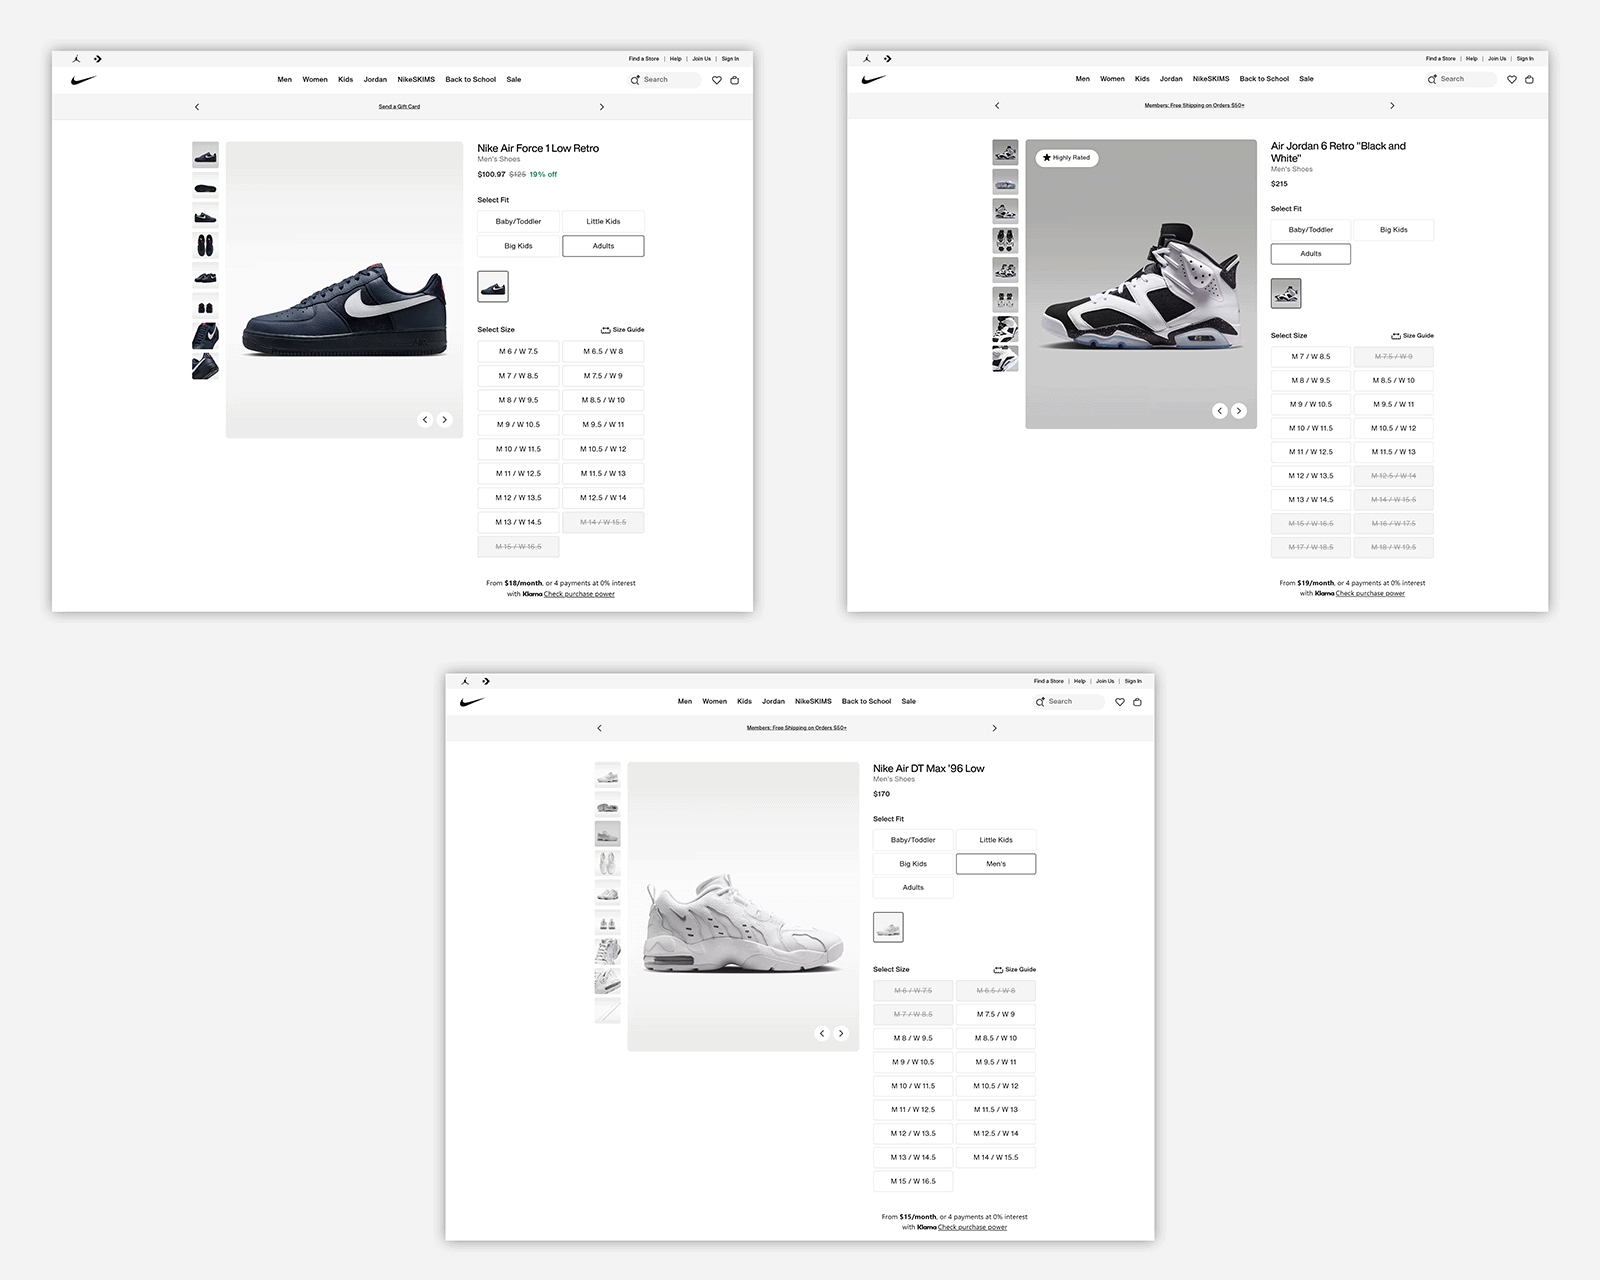Viewport: 1600px width, 1280px height.
Task: Choose size M 10 / W 11.5 for Air Force 1
Action: click(x=518, y=449)
